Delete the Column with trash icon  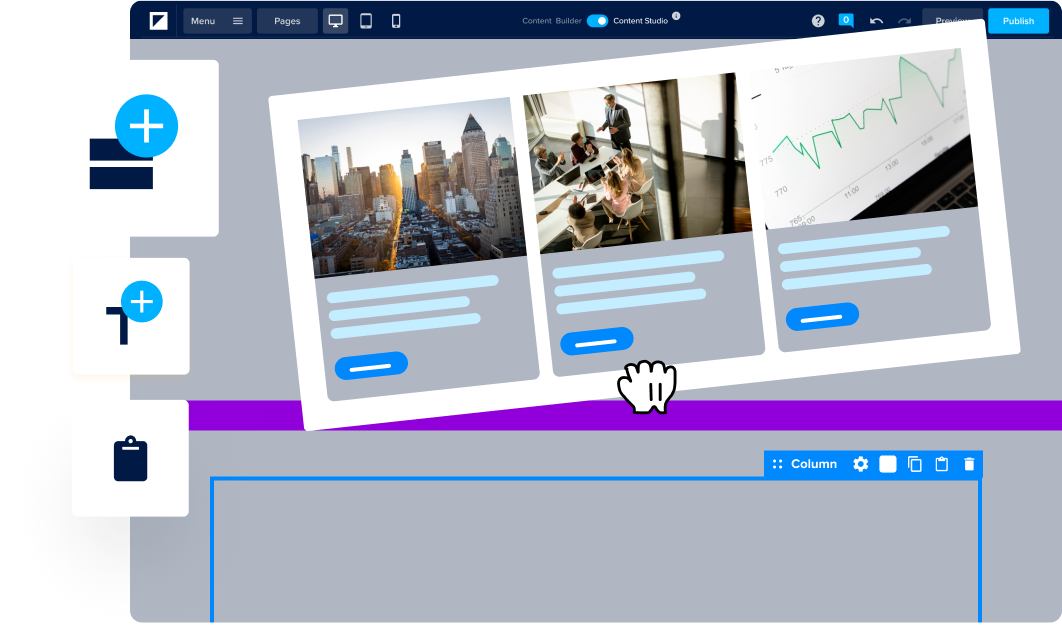969,464
